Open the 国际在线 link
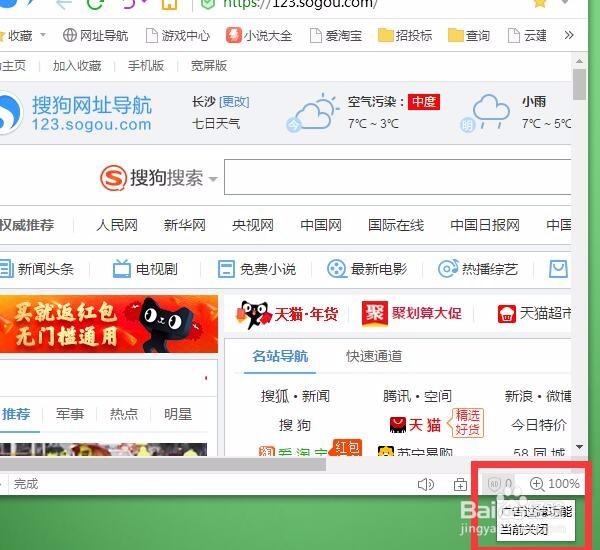 pyautogui.click(x=396, y=225)
